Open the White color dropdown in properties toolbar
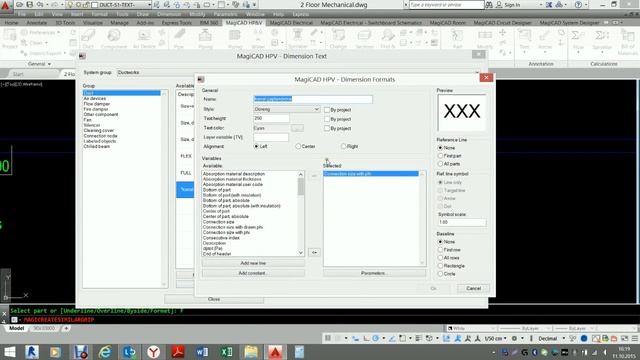640x360 pixels. [x=471, y=328]
